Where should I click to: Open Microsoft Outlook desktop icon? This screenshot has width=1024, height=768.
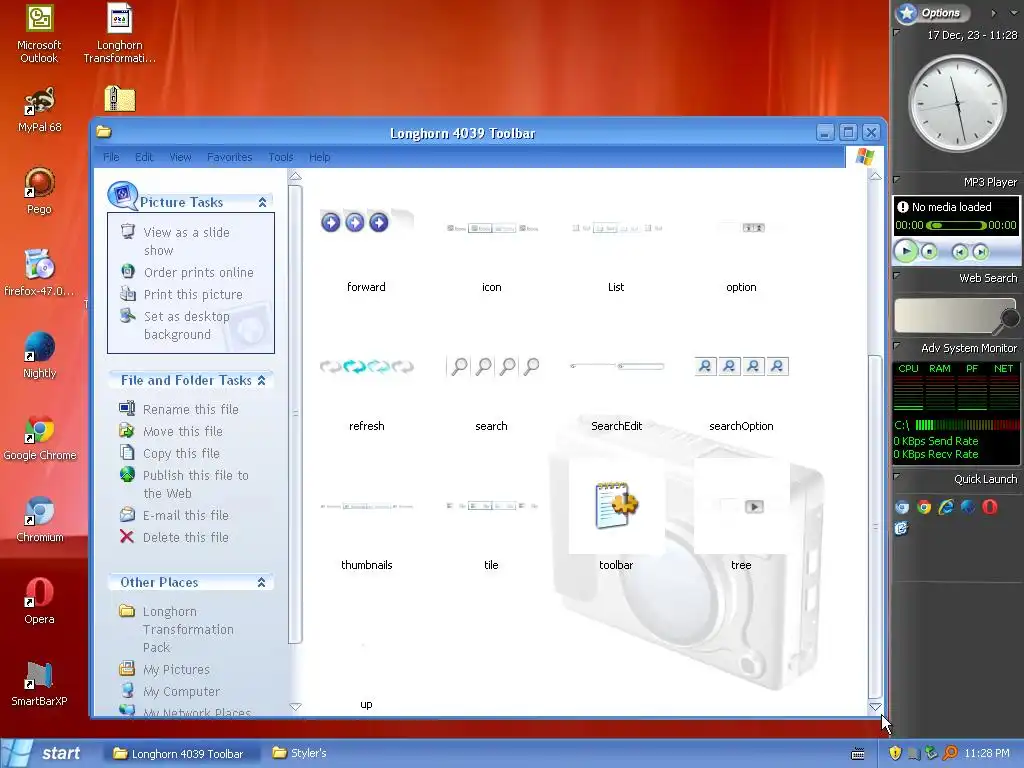[39, 35]
